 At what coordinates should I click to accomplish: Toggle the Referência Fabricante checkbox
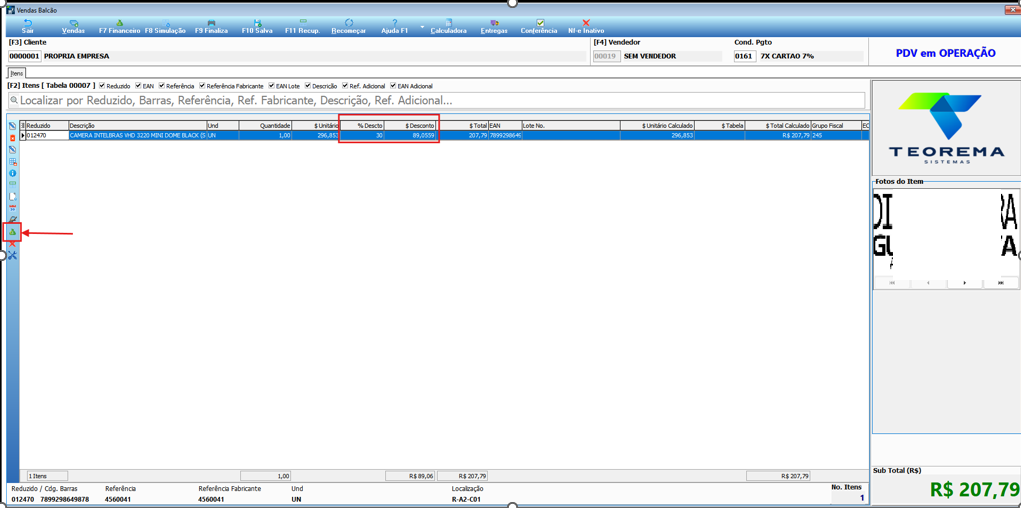point(203,86)
